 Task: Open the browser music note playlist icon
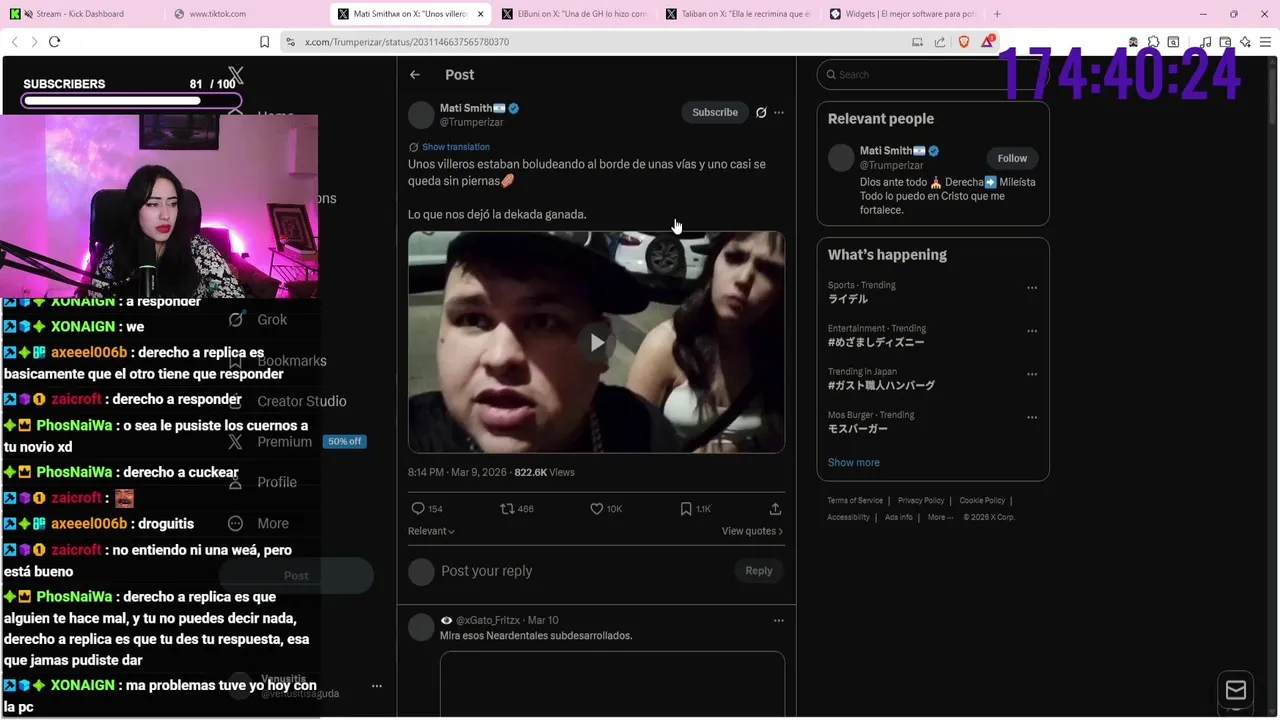pyautogui.click(x=1206, y=42)
